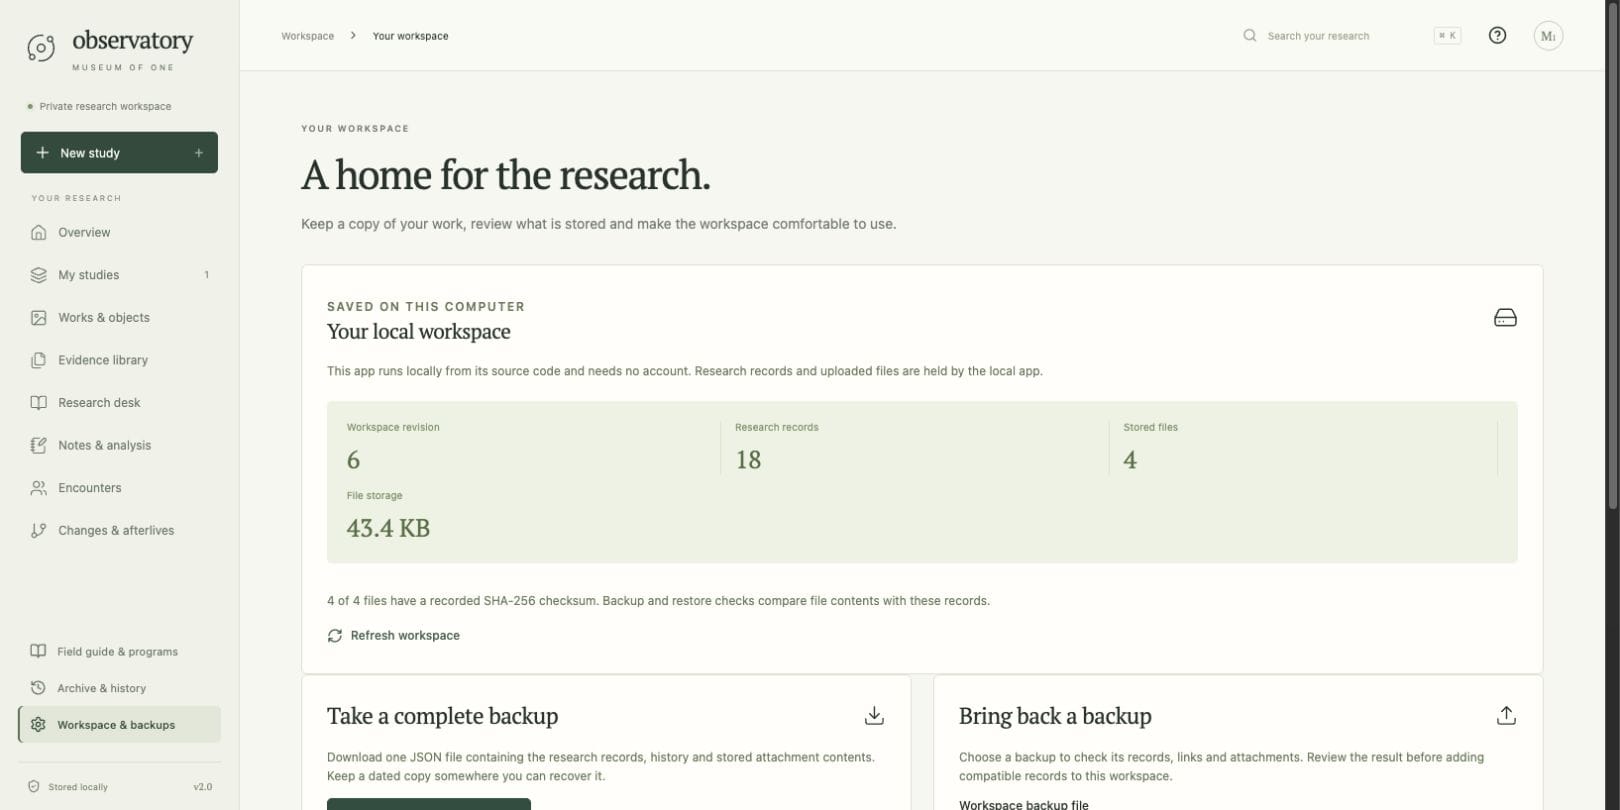The height and width of the screenshot is (810, 1620).
Task: Click the Private research workspace label
Action: (x=105, y=106)
